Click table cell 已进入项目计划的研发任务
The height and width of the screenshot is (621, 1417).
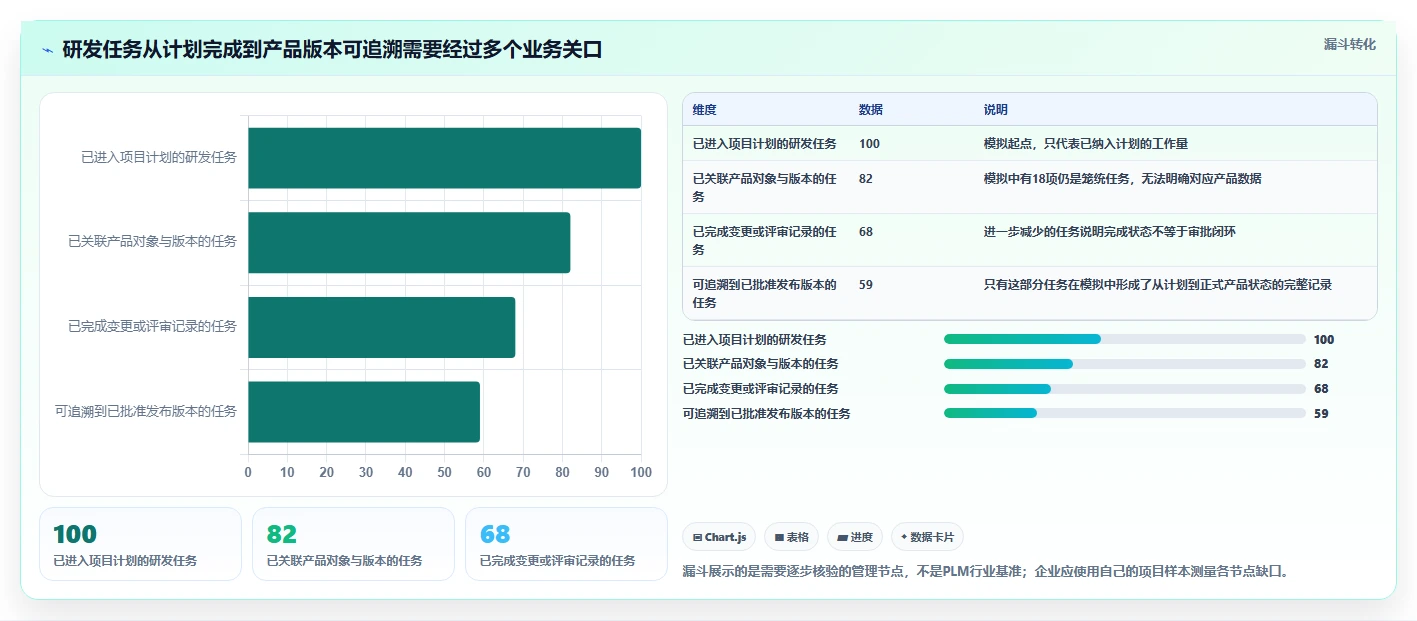tap(765, 144)
